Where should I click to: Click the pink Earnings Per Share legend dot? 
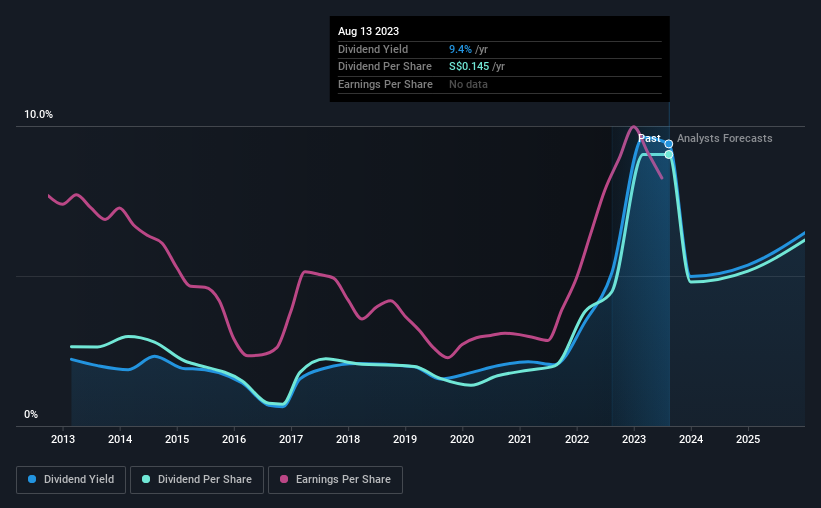(284, 479)
